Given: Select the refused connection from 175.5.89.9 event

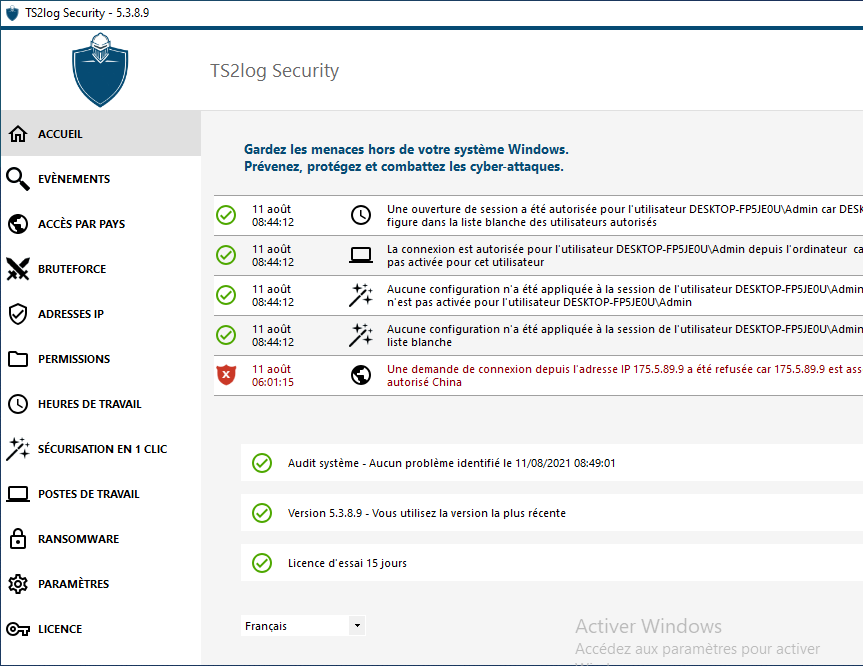Looking at the screenshot, I should click(538, 375).
